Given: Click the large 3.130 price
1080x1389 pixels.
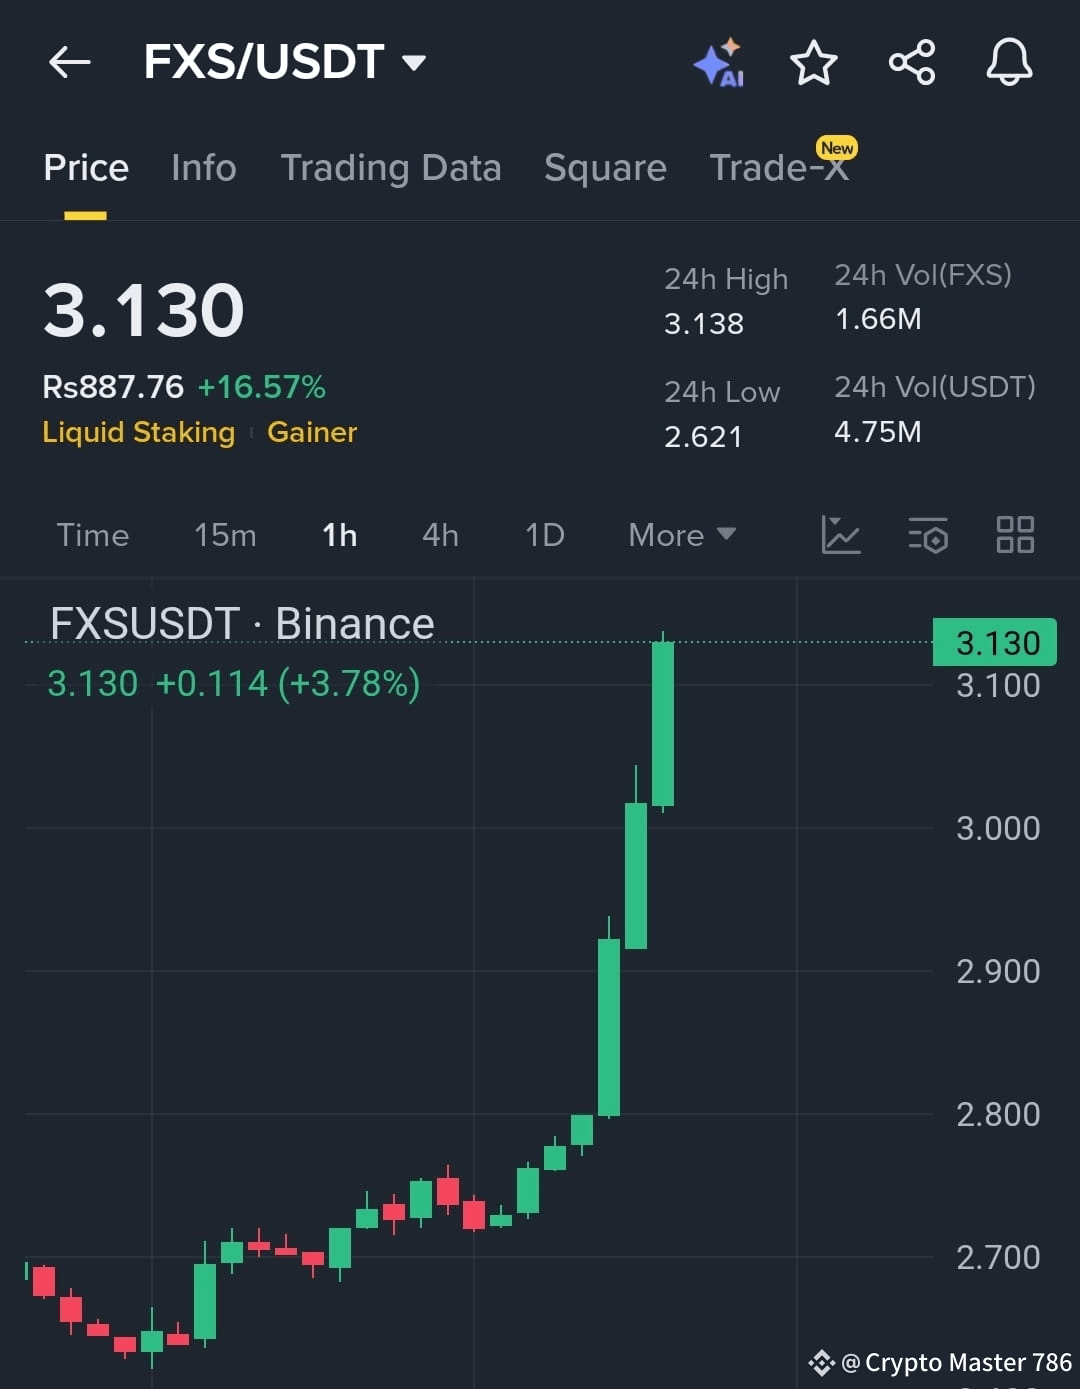Looking at the screenshot, I should pyautogui.click(x=144, y=310).
